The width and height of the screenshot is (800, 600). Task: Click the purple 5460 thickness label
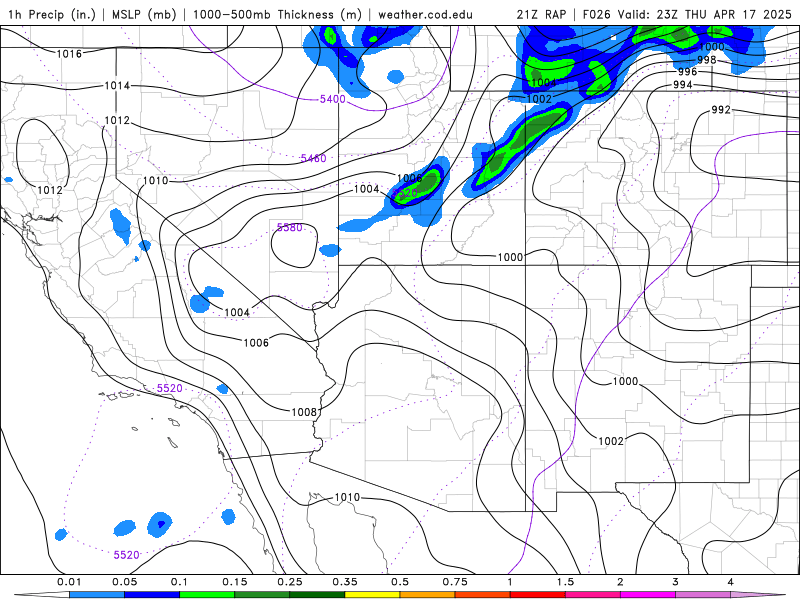[313, 159]
